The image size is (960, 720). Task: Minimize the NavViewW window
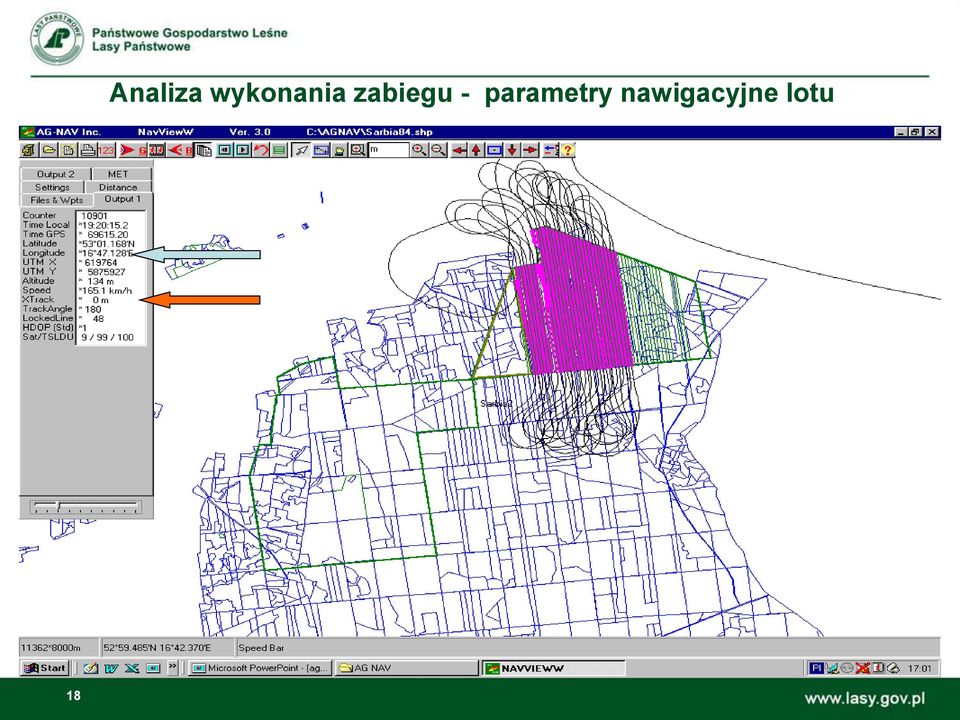901,132
